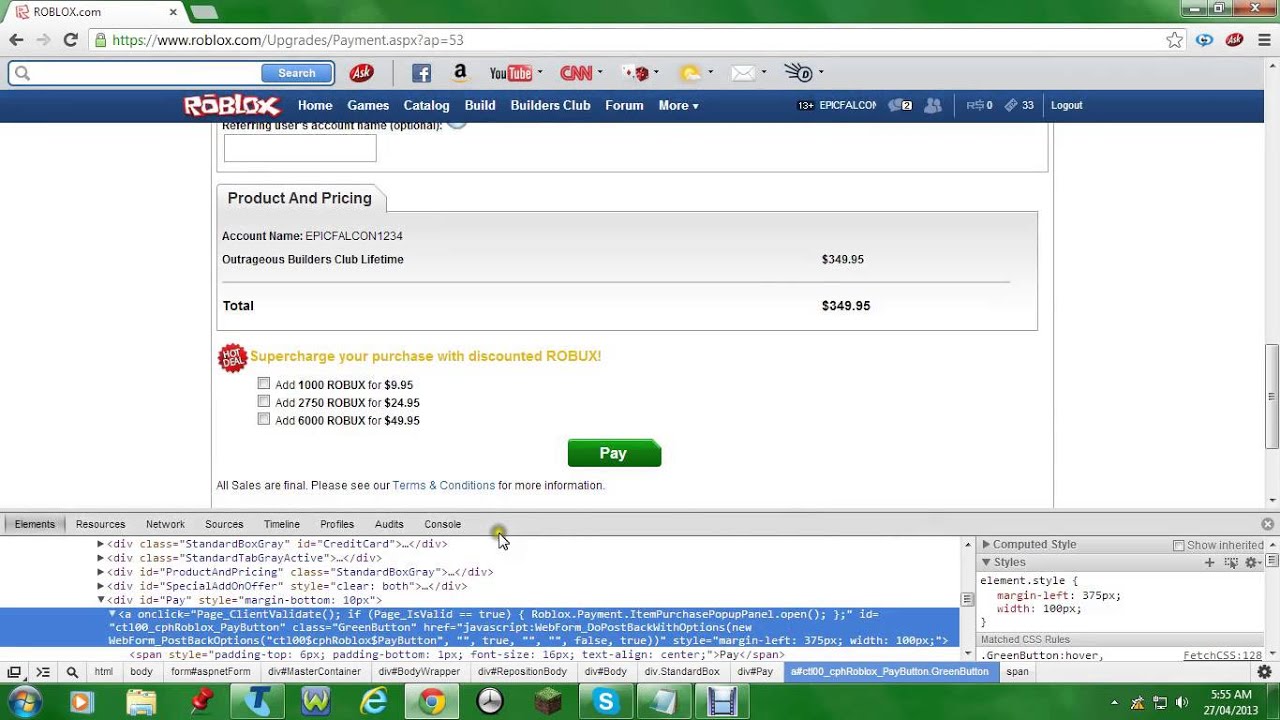Open the mail envelope toolbar icon
This screenshot has height=720, width=1280.
(x=742, y=73)
